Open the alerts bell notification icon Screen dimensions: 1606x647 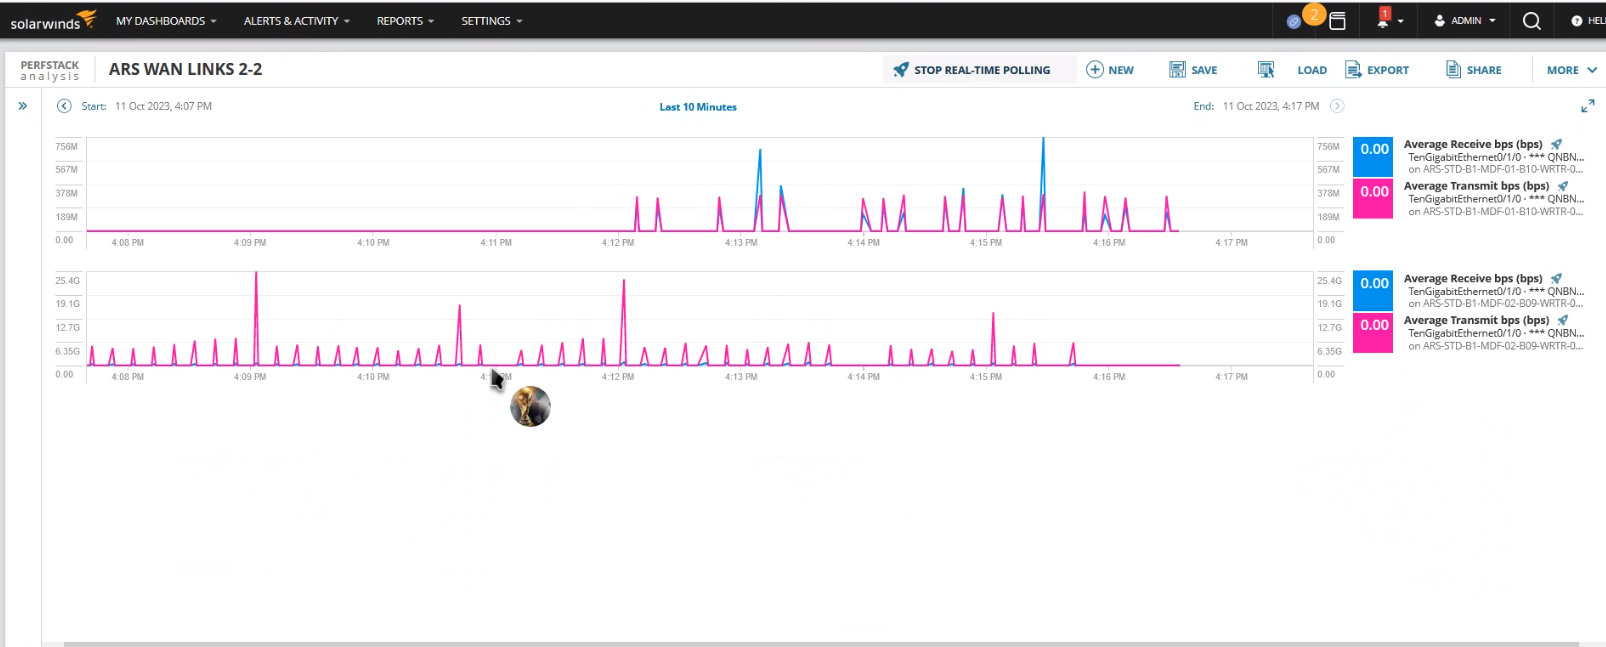[x=1384, y=19]
